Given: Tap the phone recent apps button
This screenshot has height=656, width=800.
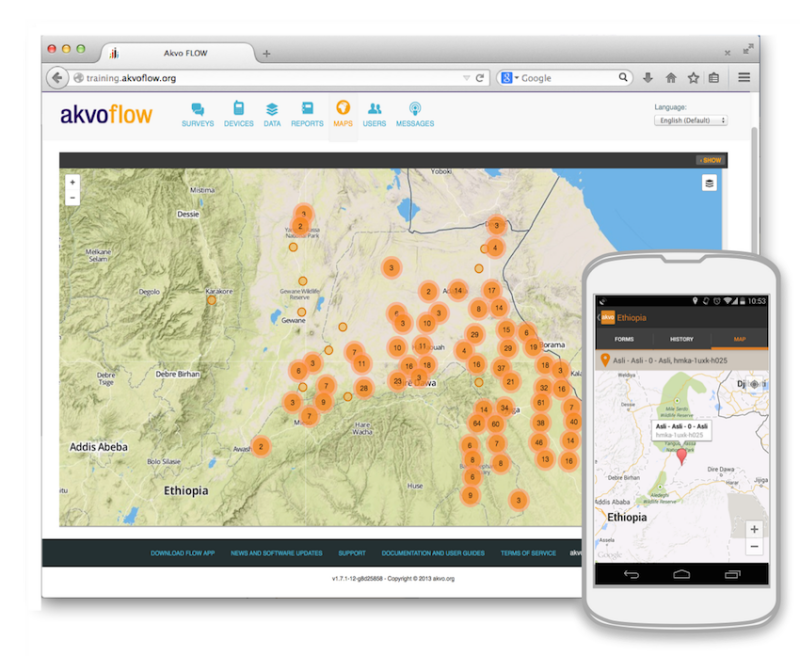Looking at the screenshot, I should pos(733,575).
